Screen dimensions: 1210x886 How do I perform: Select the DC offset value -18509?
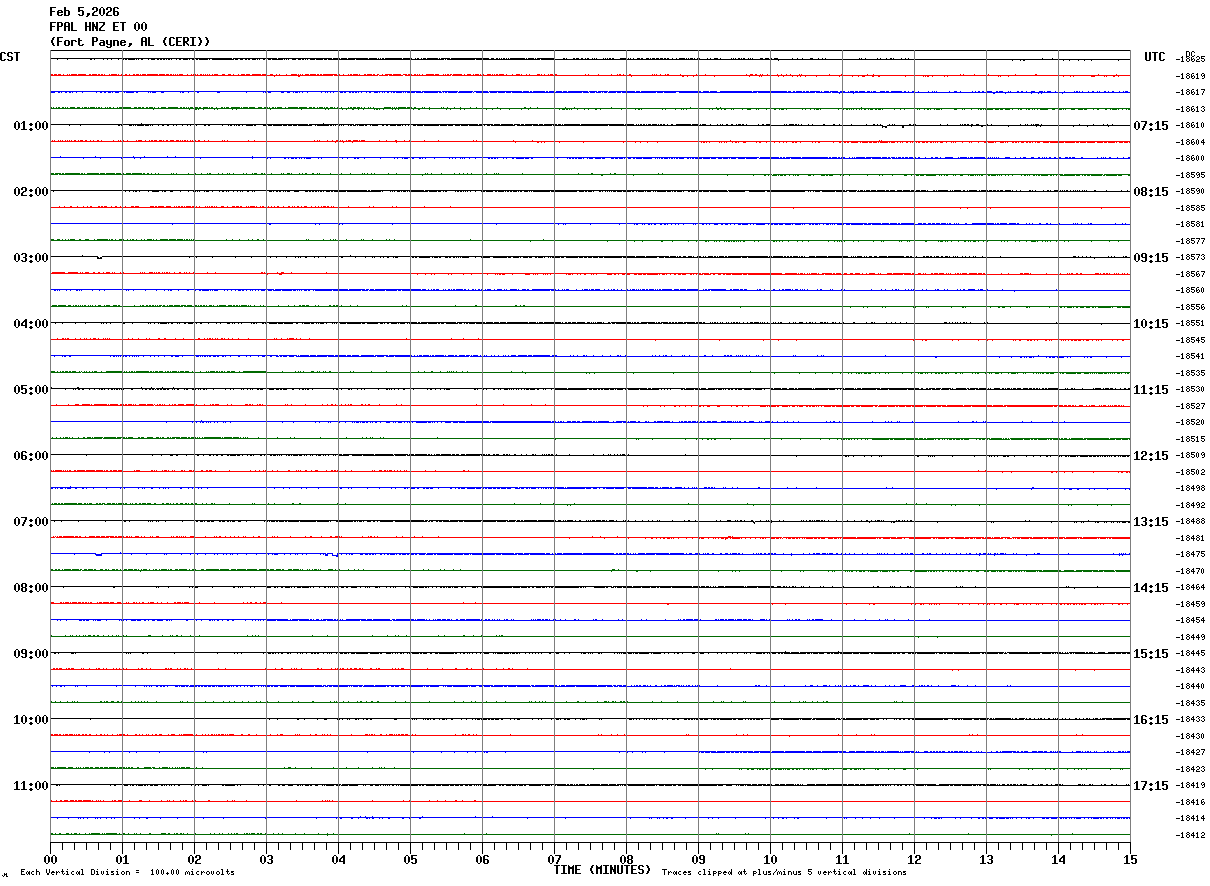tap(1190, 456)
